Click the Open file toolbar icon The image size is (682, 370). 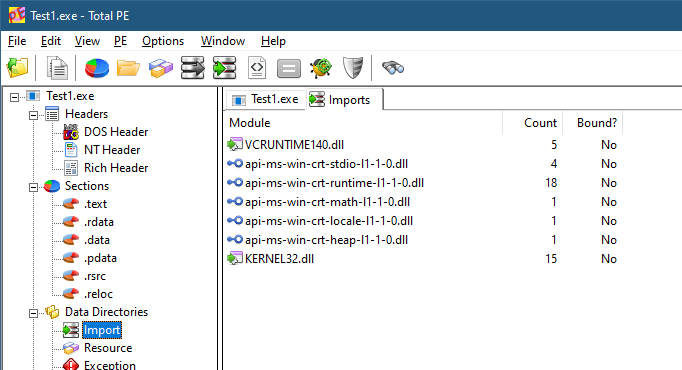(x=17, y=68)
